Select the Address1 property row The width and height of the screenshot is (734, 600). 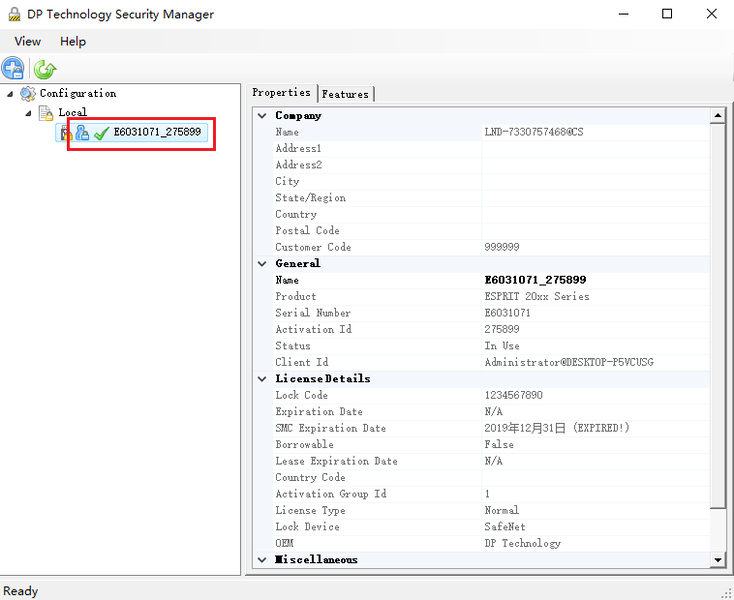click(492, 148)
